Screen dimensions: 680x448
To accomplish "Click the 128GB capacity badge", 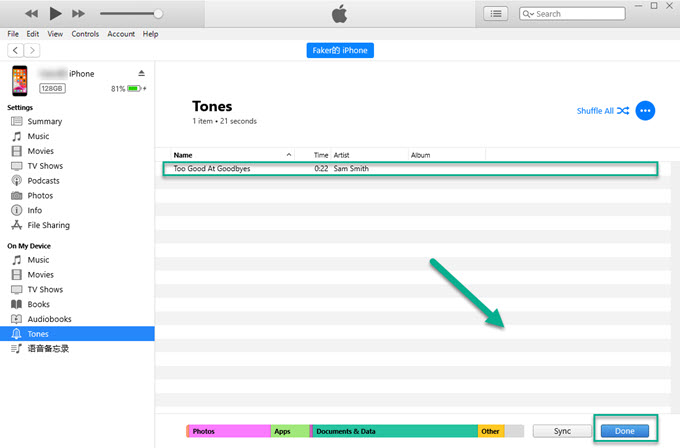I will [52, 88].
